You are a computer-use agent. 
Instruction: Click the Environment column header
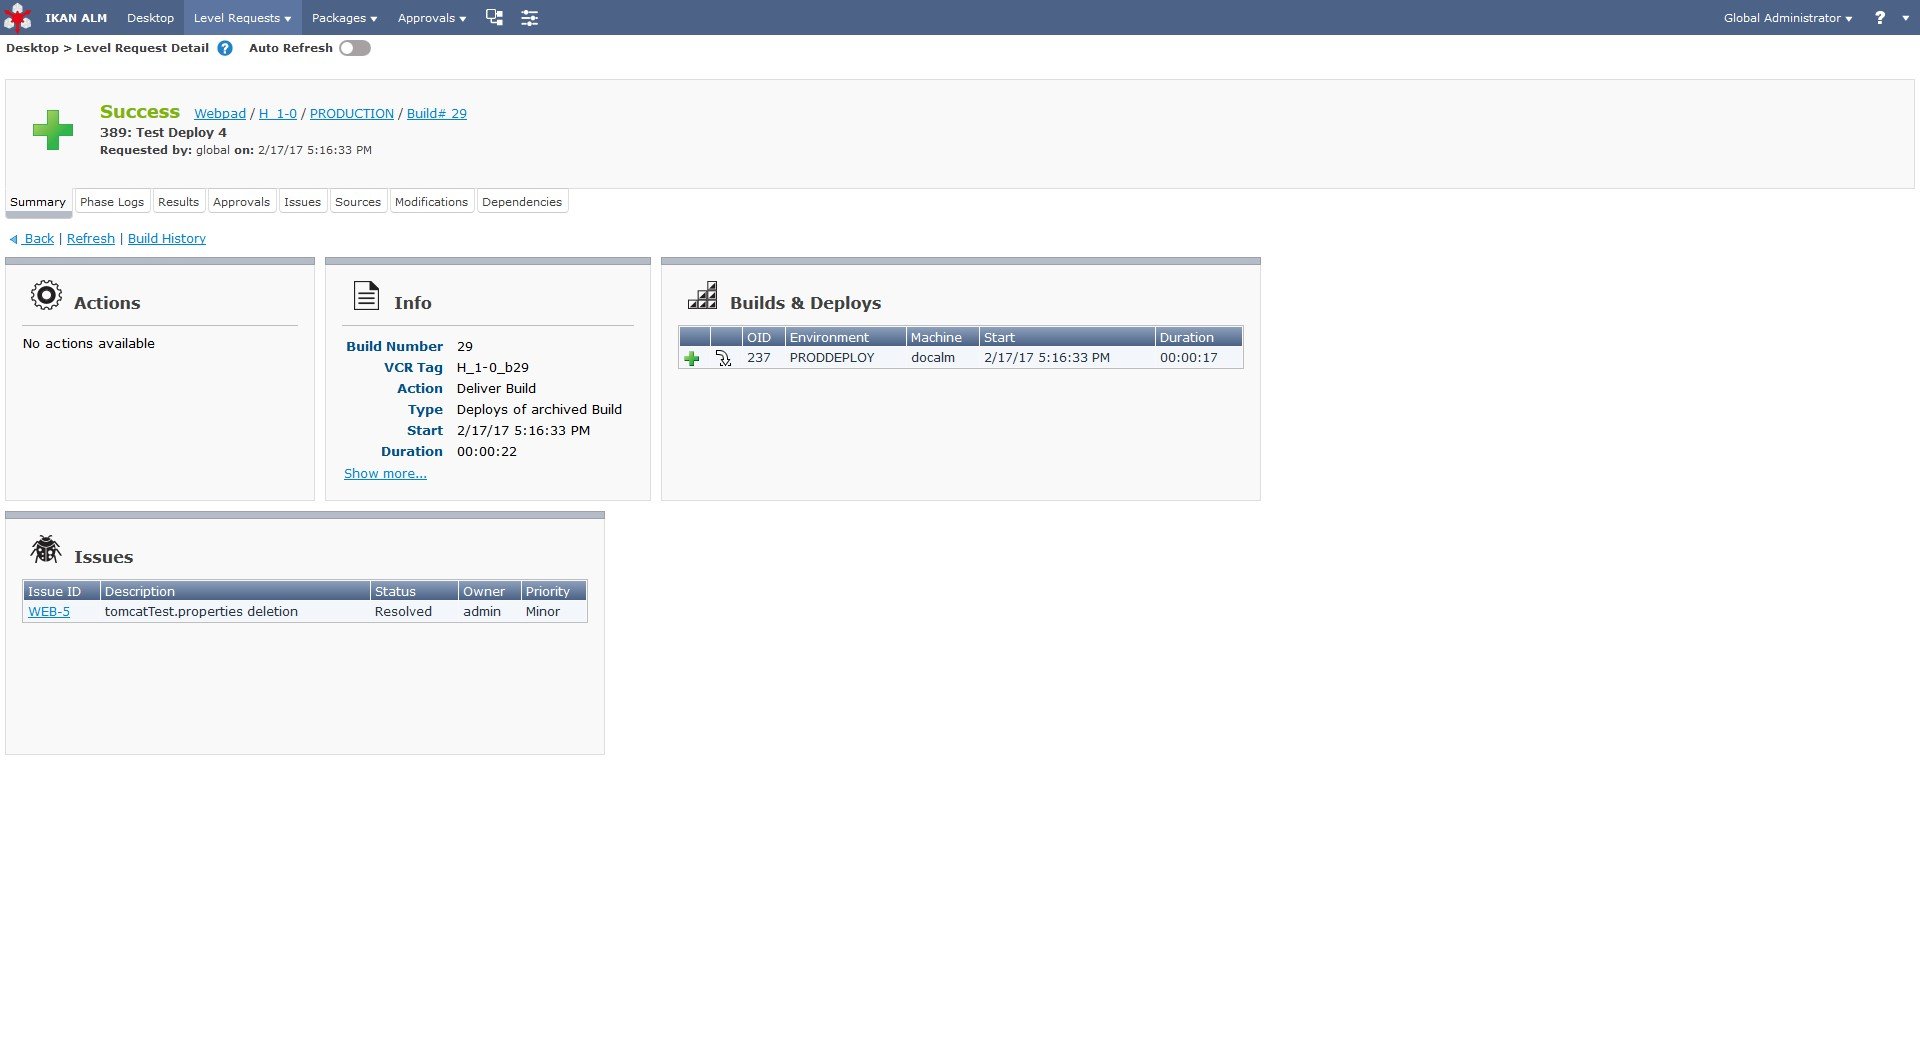click(845, 338)
